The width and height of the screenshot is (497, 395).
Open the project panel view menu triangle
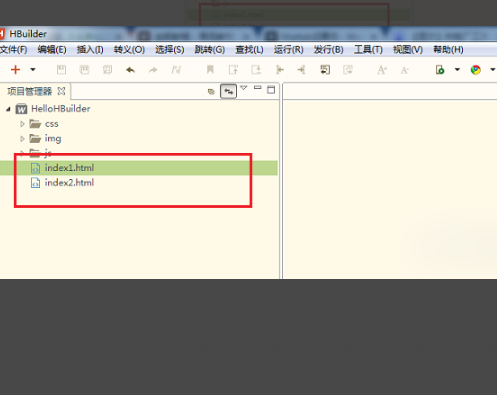tap(244, 88)
